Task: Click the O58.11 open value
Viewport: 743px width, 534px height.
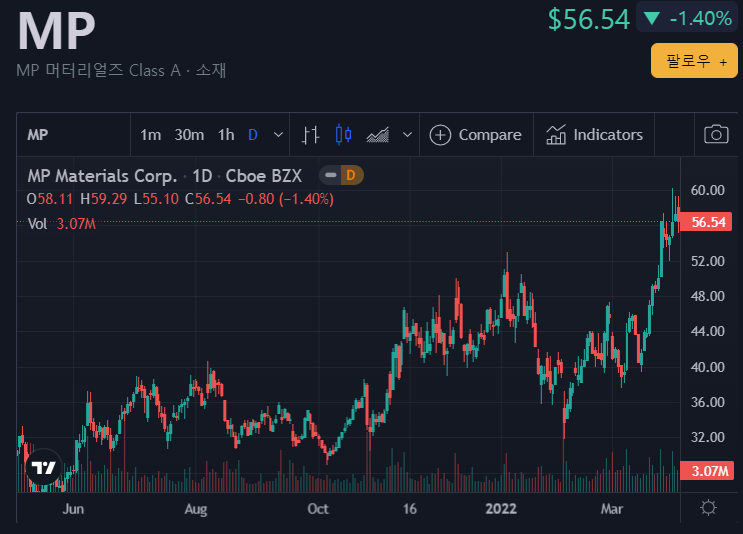Action: 50,199
